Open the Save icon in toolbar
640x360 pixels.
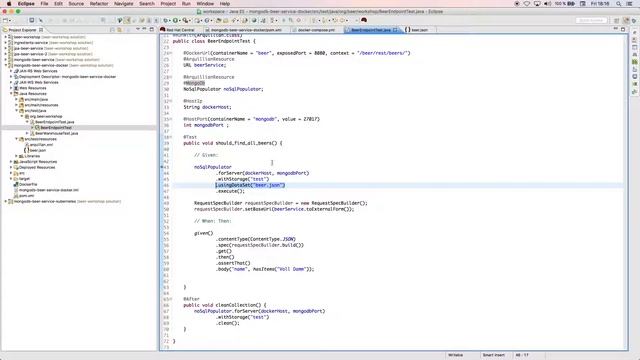pyautogui.click(x=31, y=20)
